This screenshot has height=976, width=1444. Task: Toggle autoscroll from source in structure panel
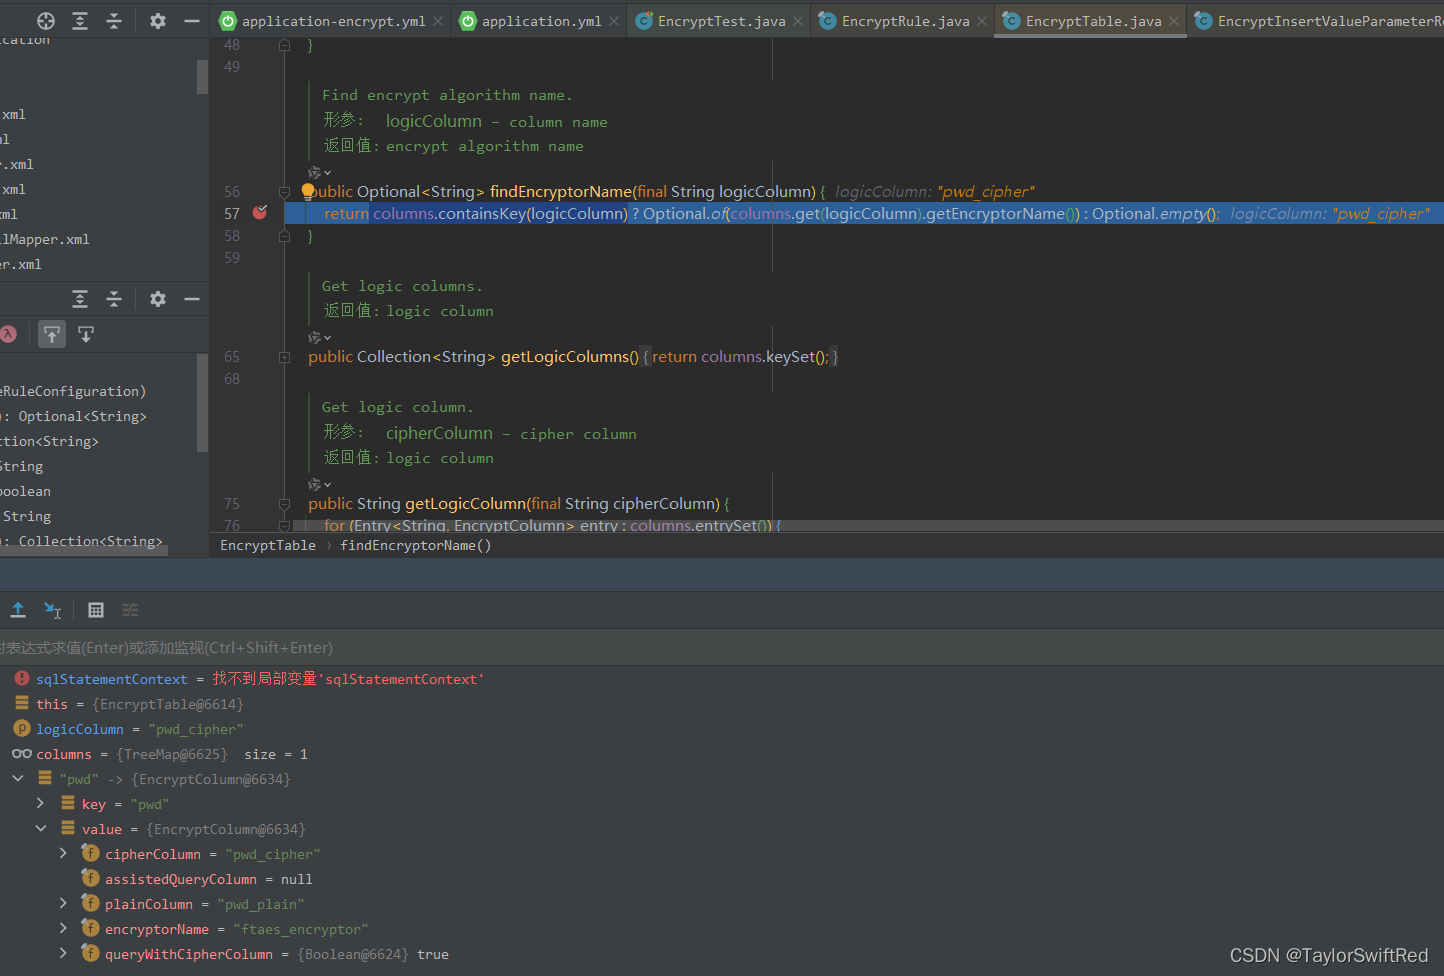coord(86,334)
